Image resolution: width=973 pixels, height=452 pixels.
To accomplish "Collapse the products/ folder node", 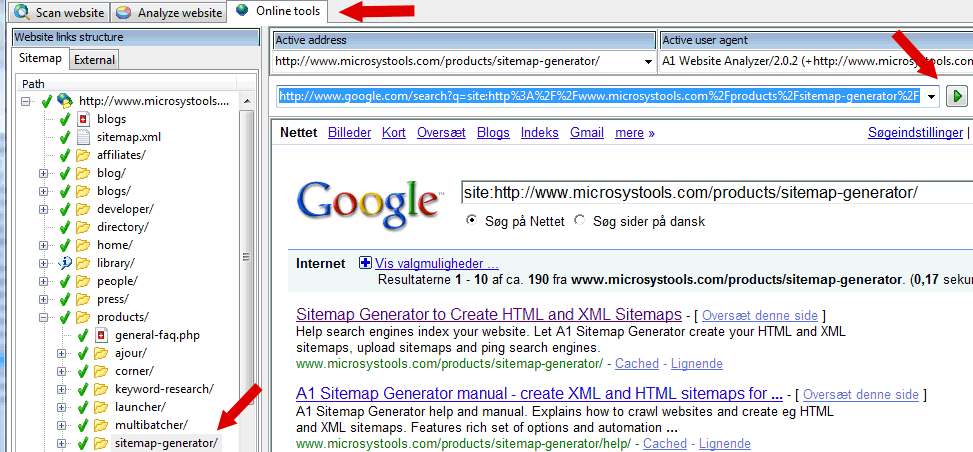I will (43, 317).
